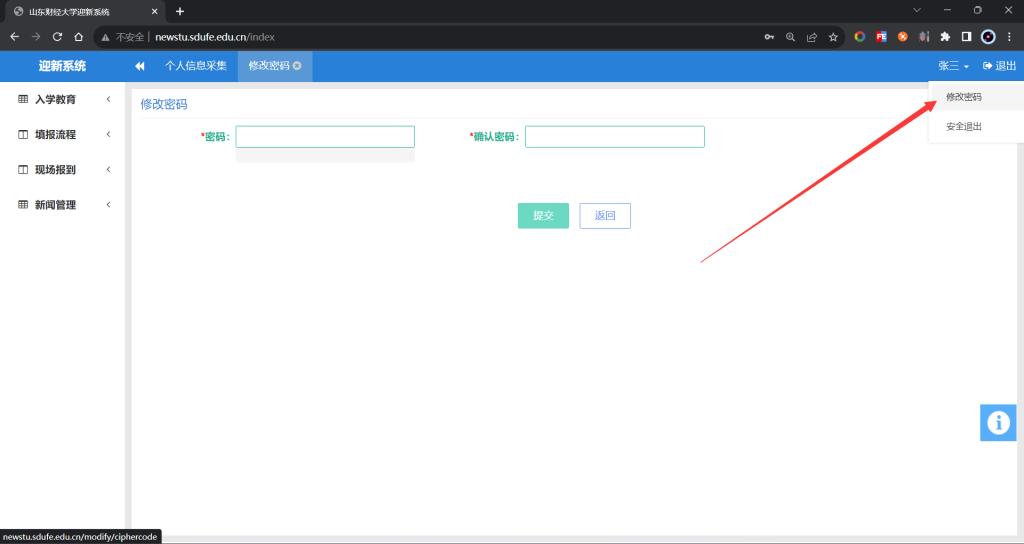
Task: Expand the 入学教育 sidebar menu
Action: pos(62,100)
